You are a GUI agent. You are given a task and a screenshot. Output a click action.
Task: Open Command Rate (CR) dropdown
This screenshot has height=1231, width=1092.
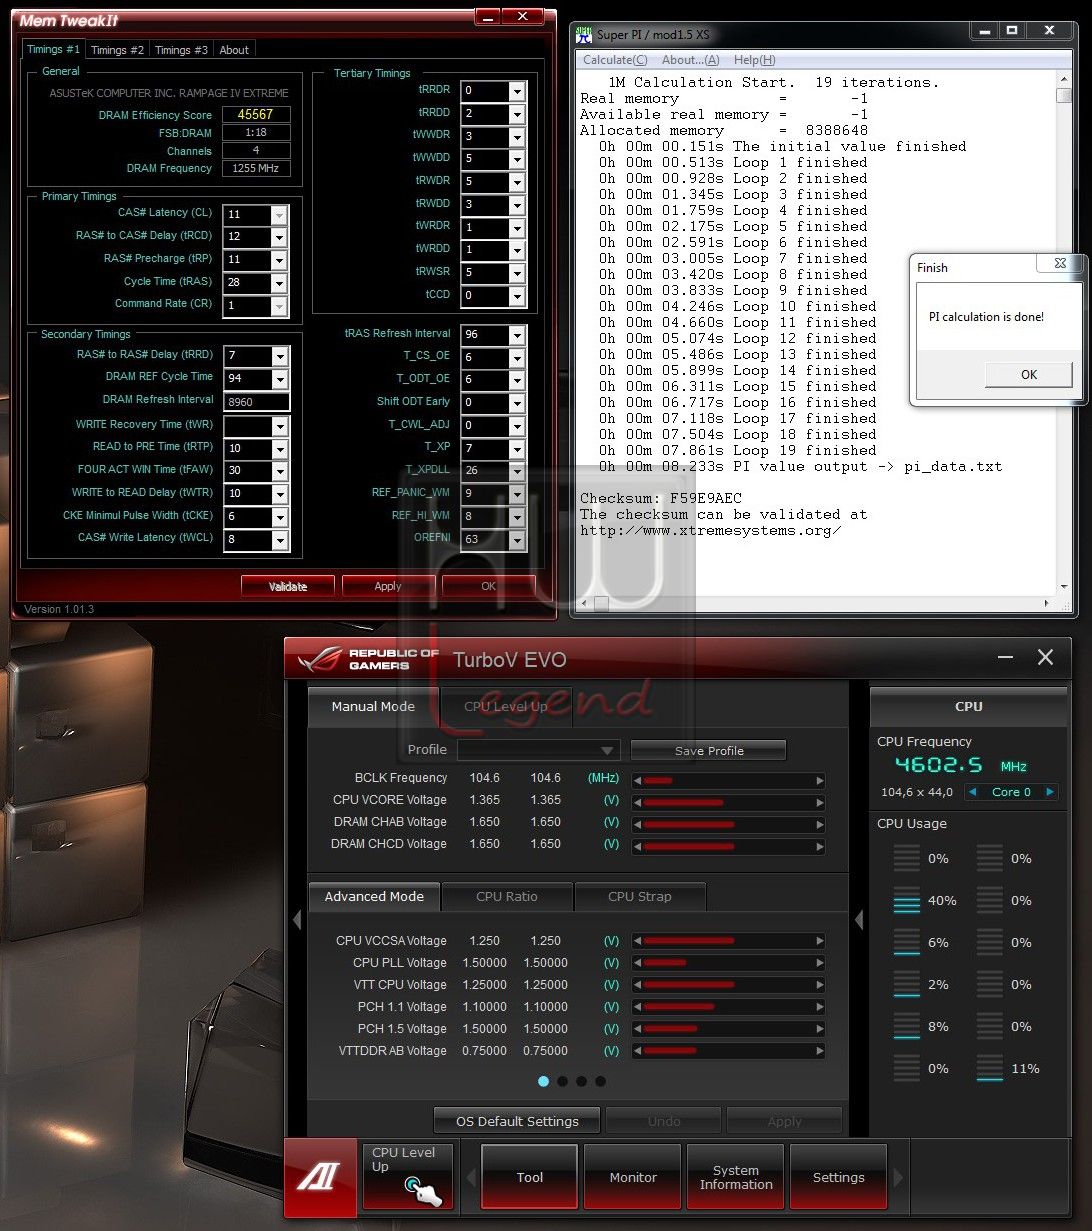click(x=279, y=306)
